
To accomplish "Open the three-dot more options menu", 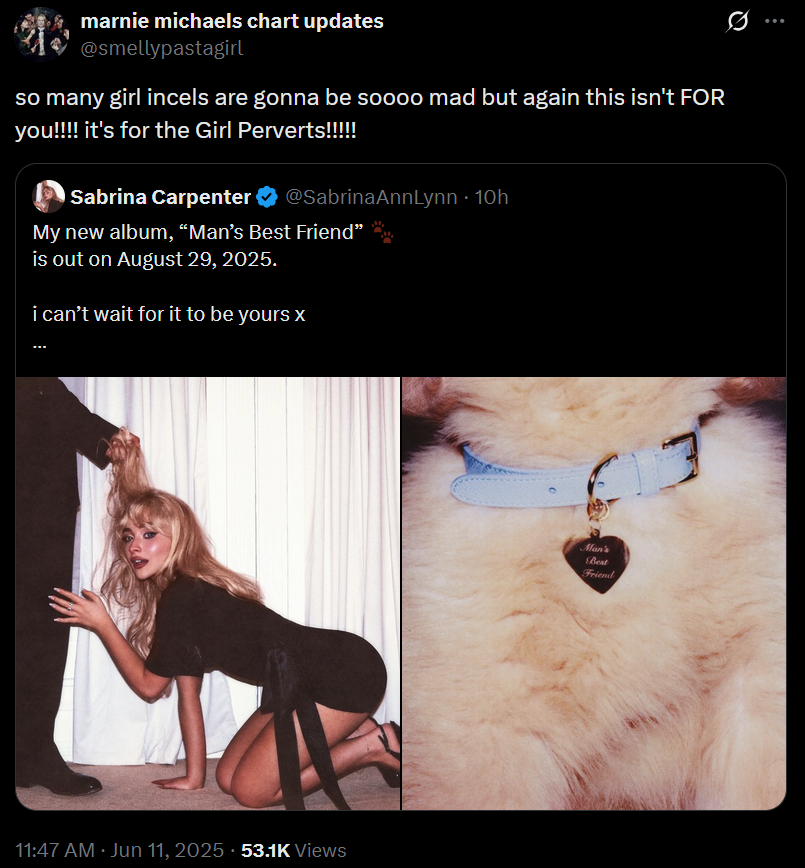I will (775, 21).
